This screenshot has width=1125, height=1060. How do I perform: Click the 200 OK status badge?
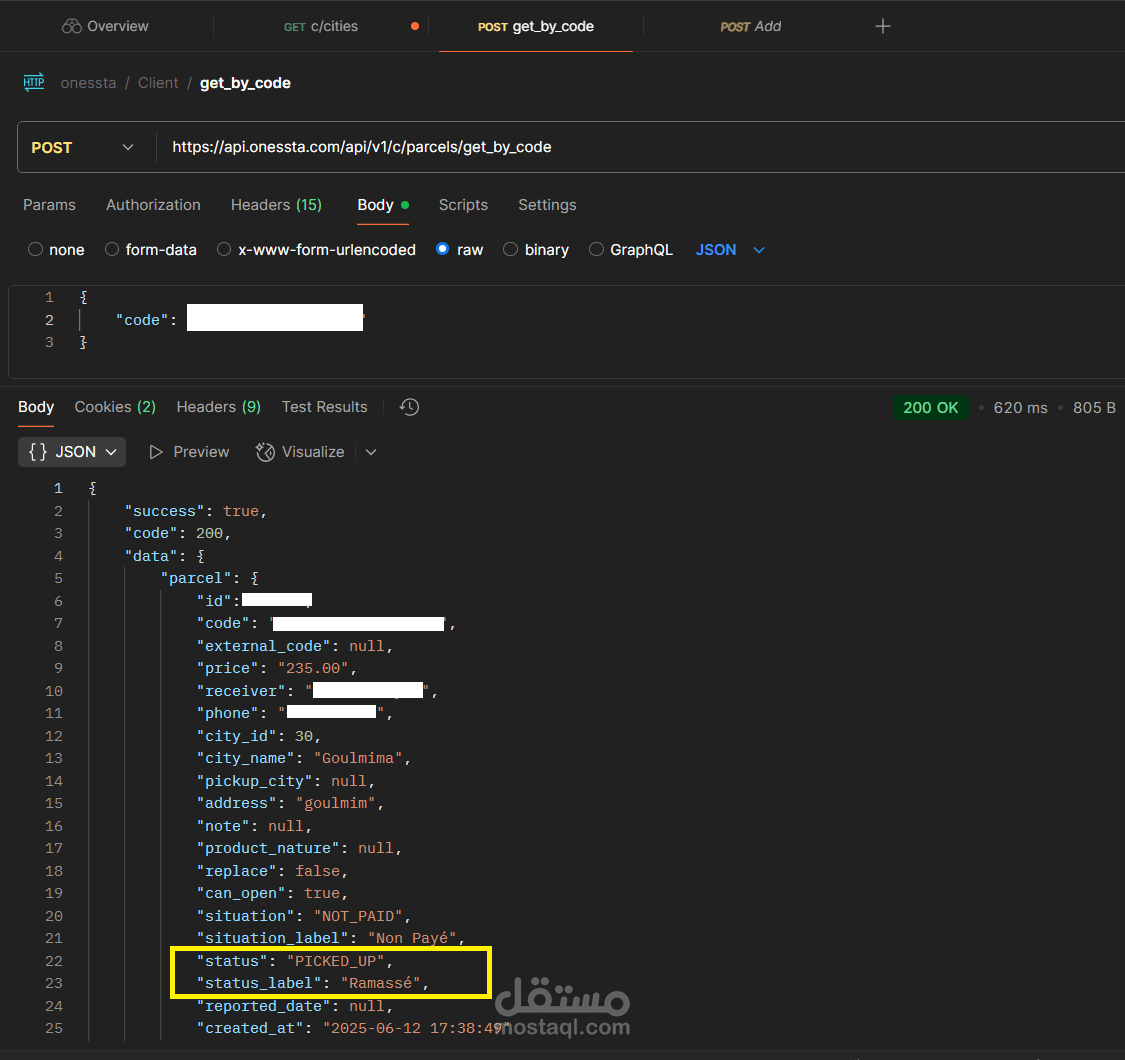tap(931, 408)
